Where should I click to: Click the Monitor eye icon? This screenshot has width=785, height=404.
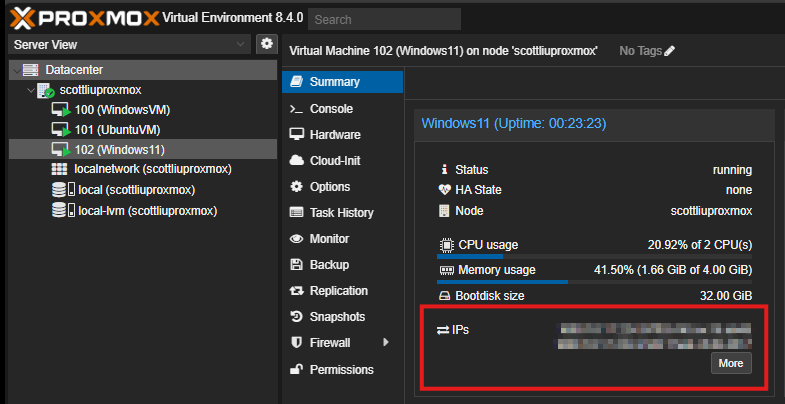[296, 239]
